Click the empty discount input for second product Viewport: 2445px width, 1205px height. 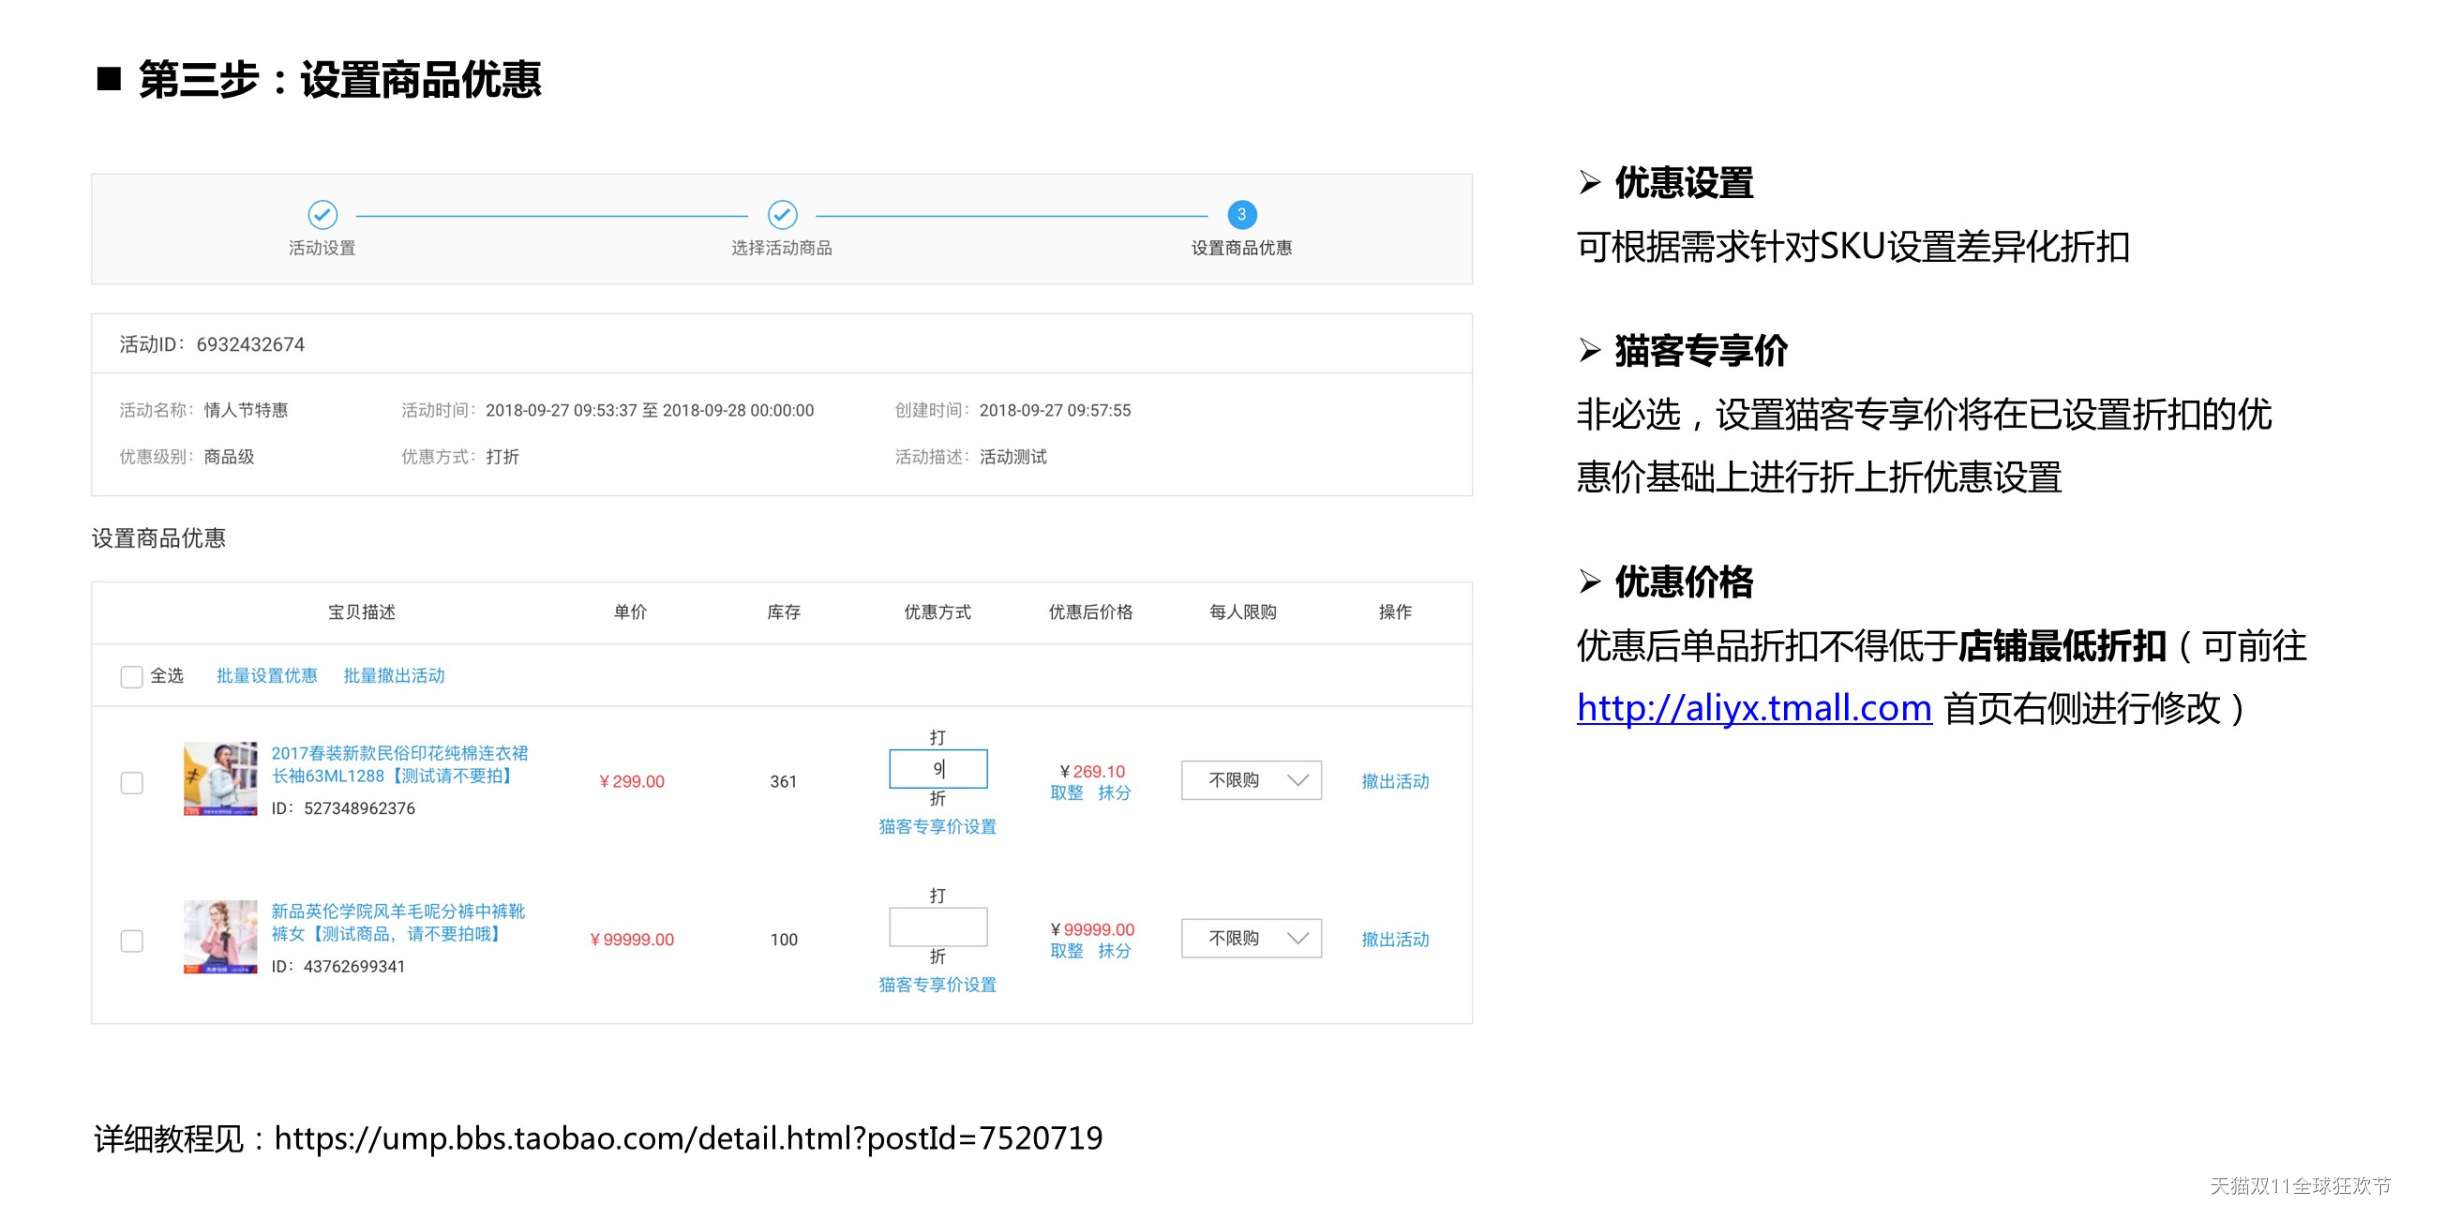tap(937, 927)
